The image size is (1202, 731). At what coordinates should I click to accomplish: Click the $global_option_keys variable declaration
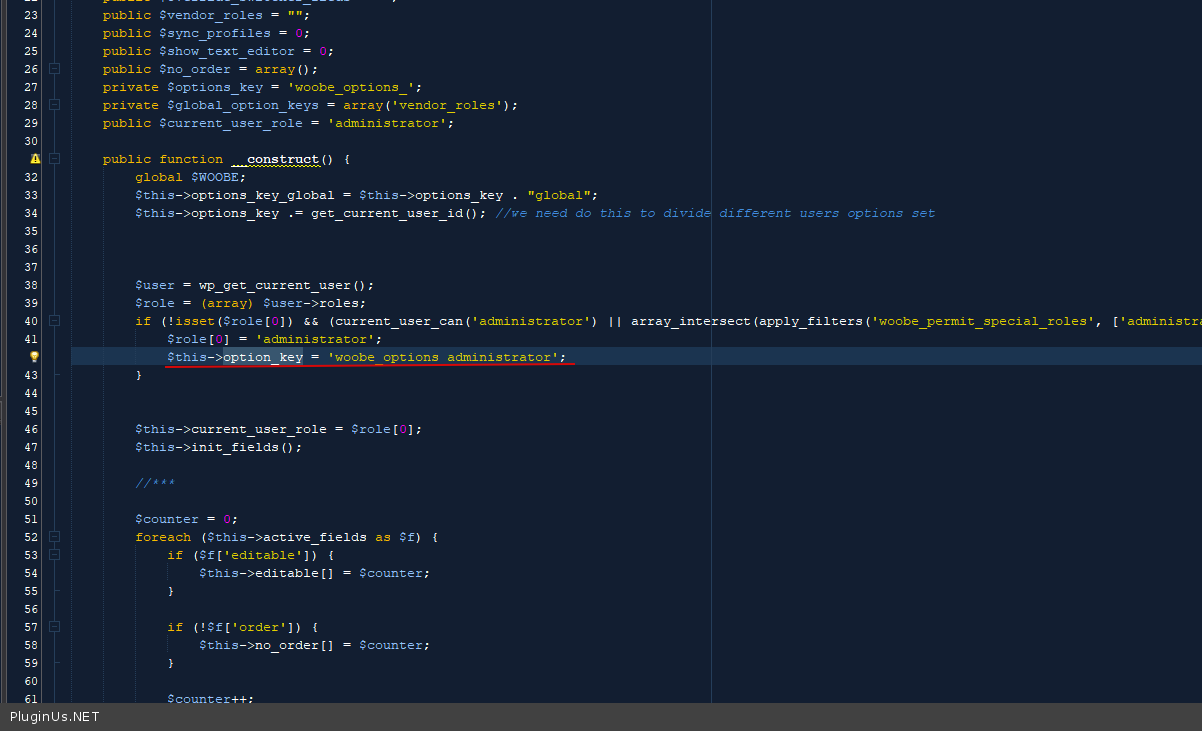(242, 105)
